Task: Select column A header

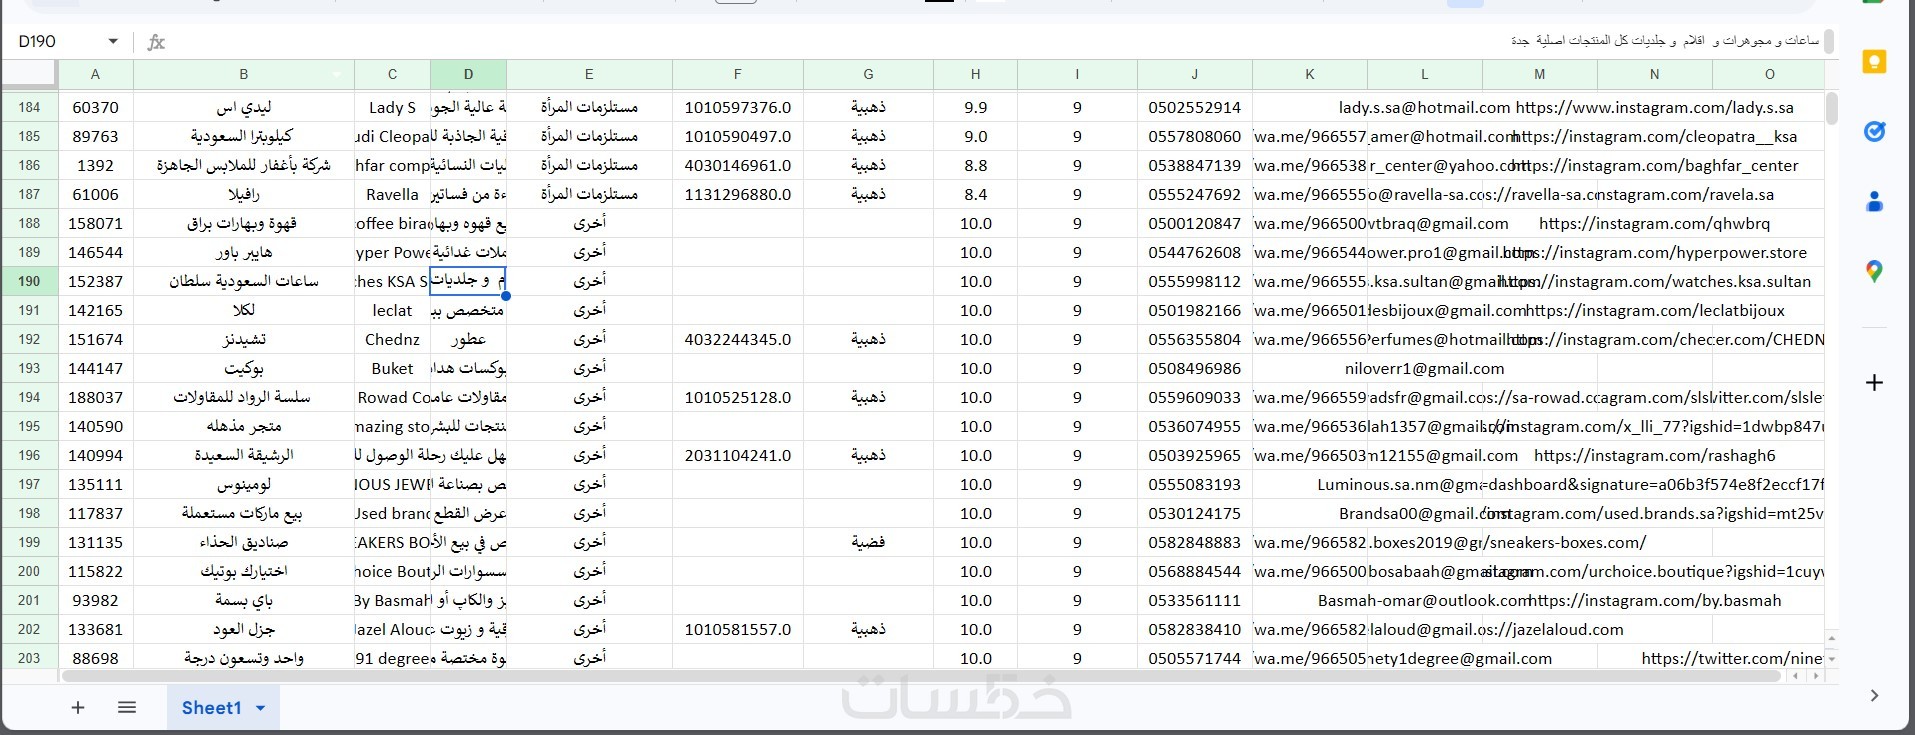Action: coord(95,74)
